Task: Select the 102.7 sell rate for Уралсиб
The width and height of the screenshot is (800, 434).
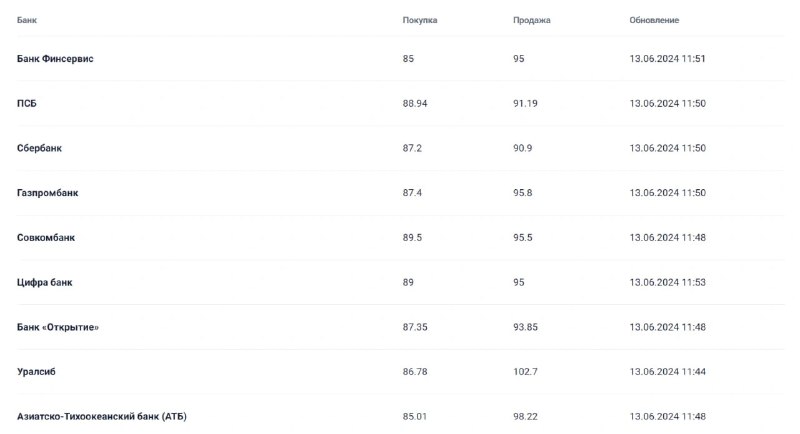Action: click(x=526, y=372)
